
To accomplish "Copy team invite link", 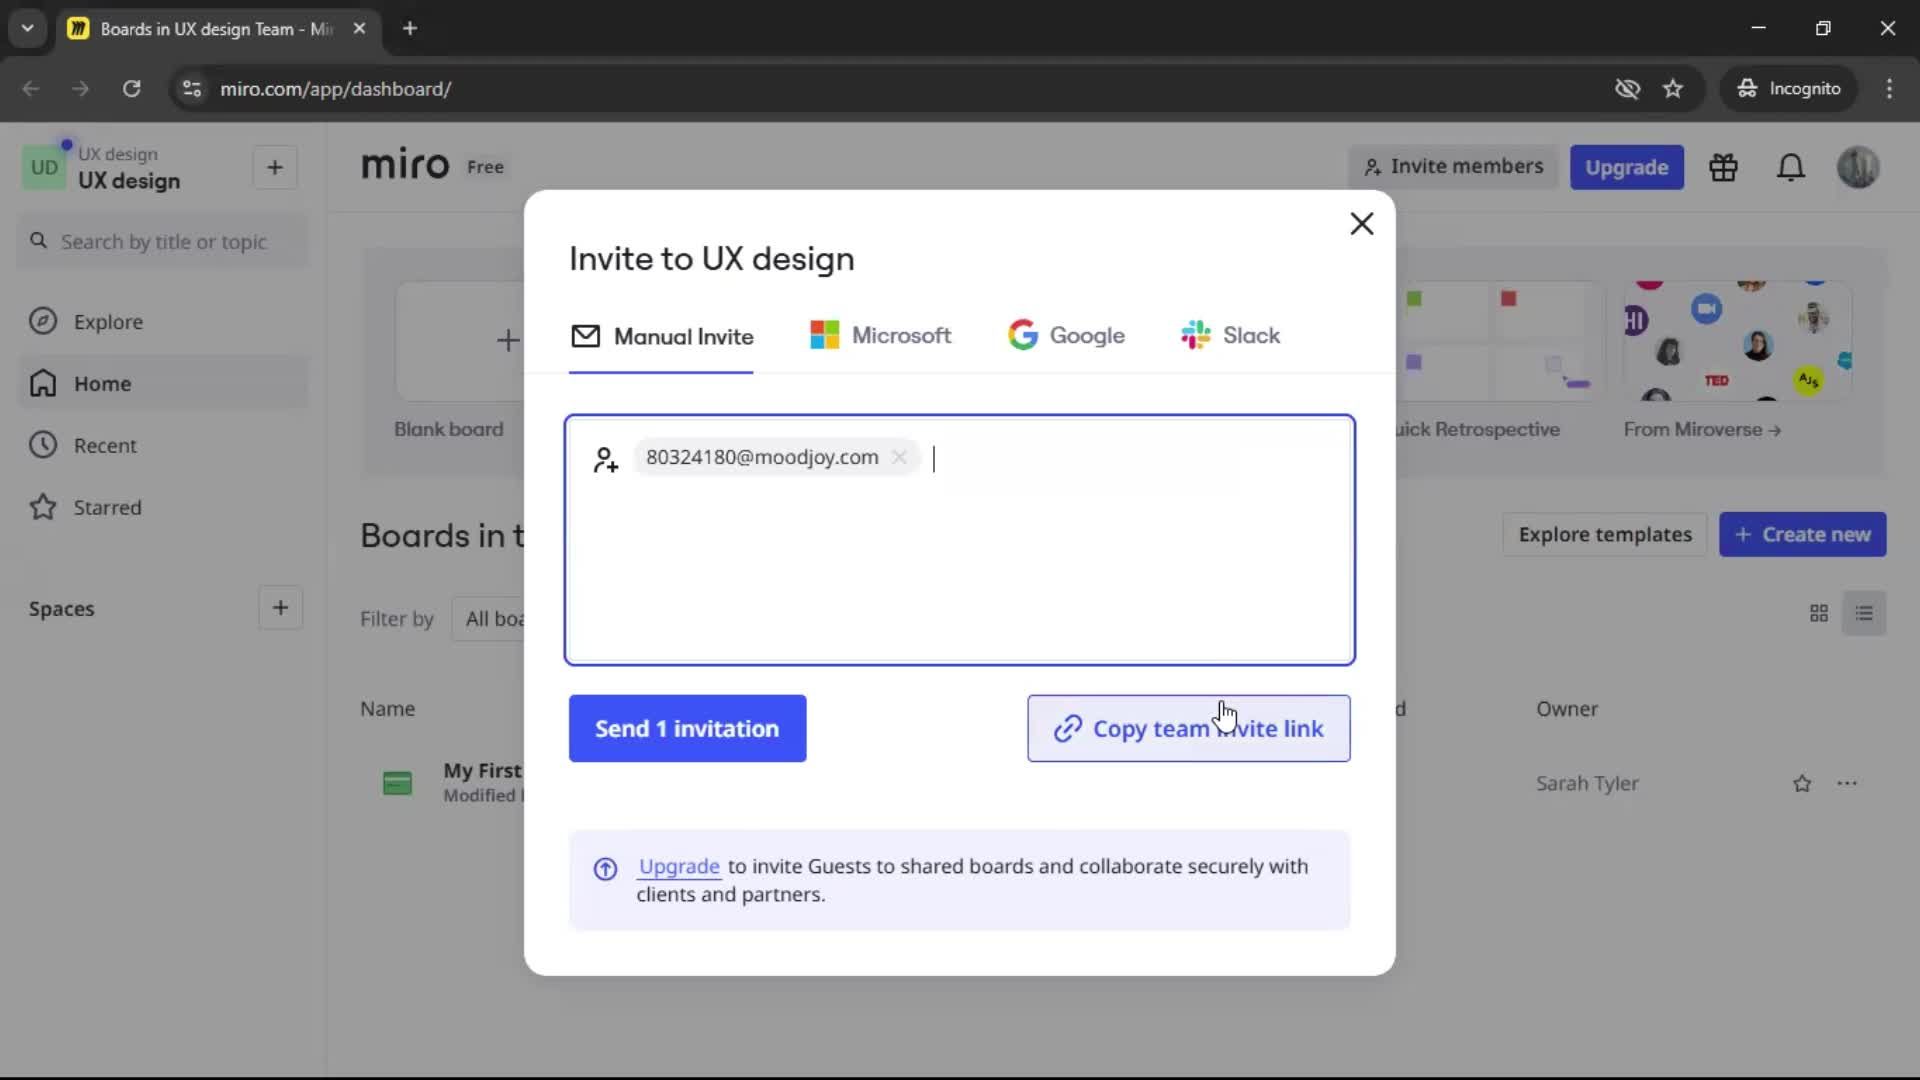I will (1188, 729).
